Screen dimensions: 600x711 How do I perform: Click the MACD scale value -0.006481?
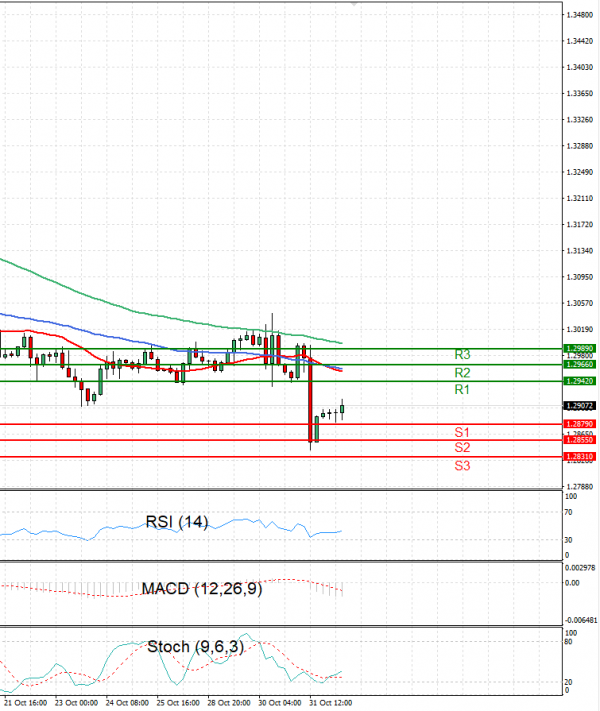point(581,620)
